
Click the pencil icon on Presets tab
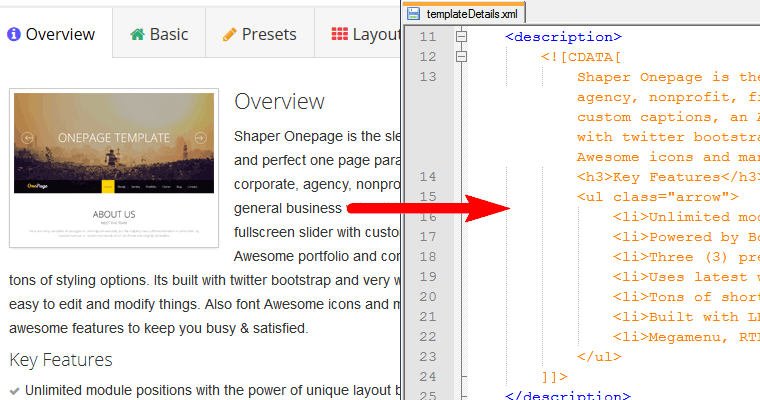pos(229,34)
